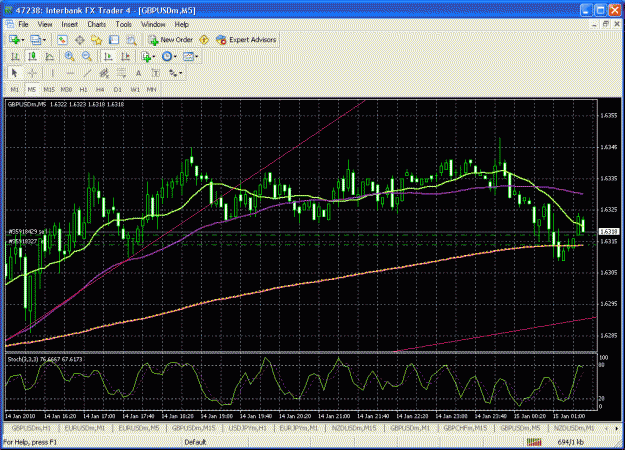Switch chart to M5 timeframe

[x=32, y=89]
